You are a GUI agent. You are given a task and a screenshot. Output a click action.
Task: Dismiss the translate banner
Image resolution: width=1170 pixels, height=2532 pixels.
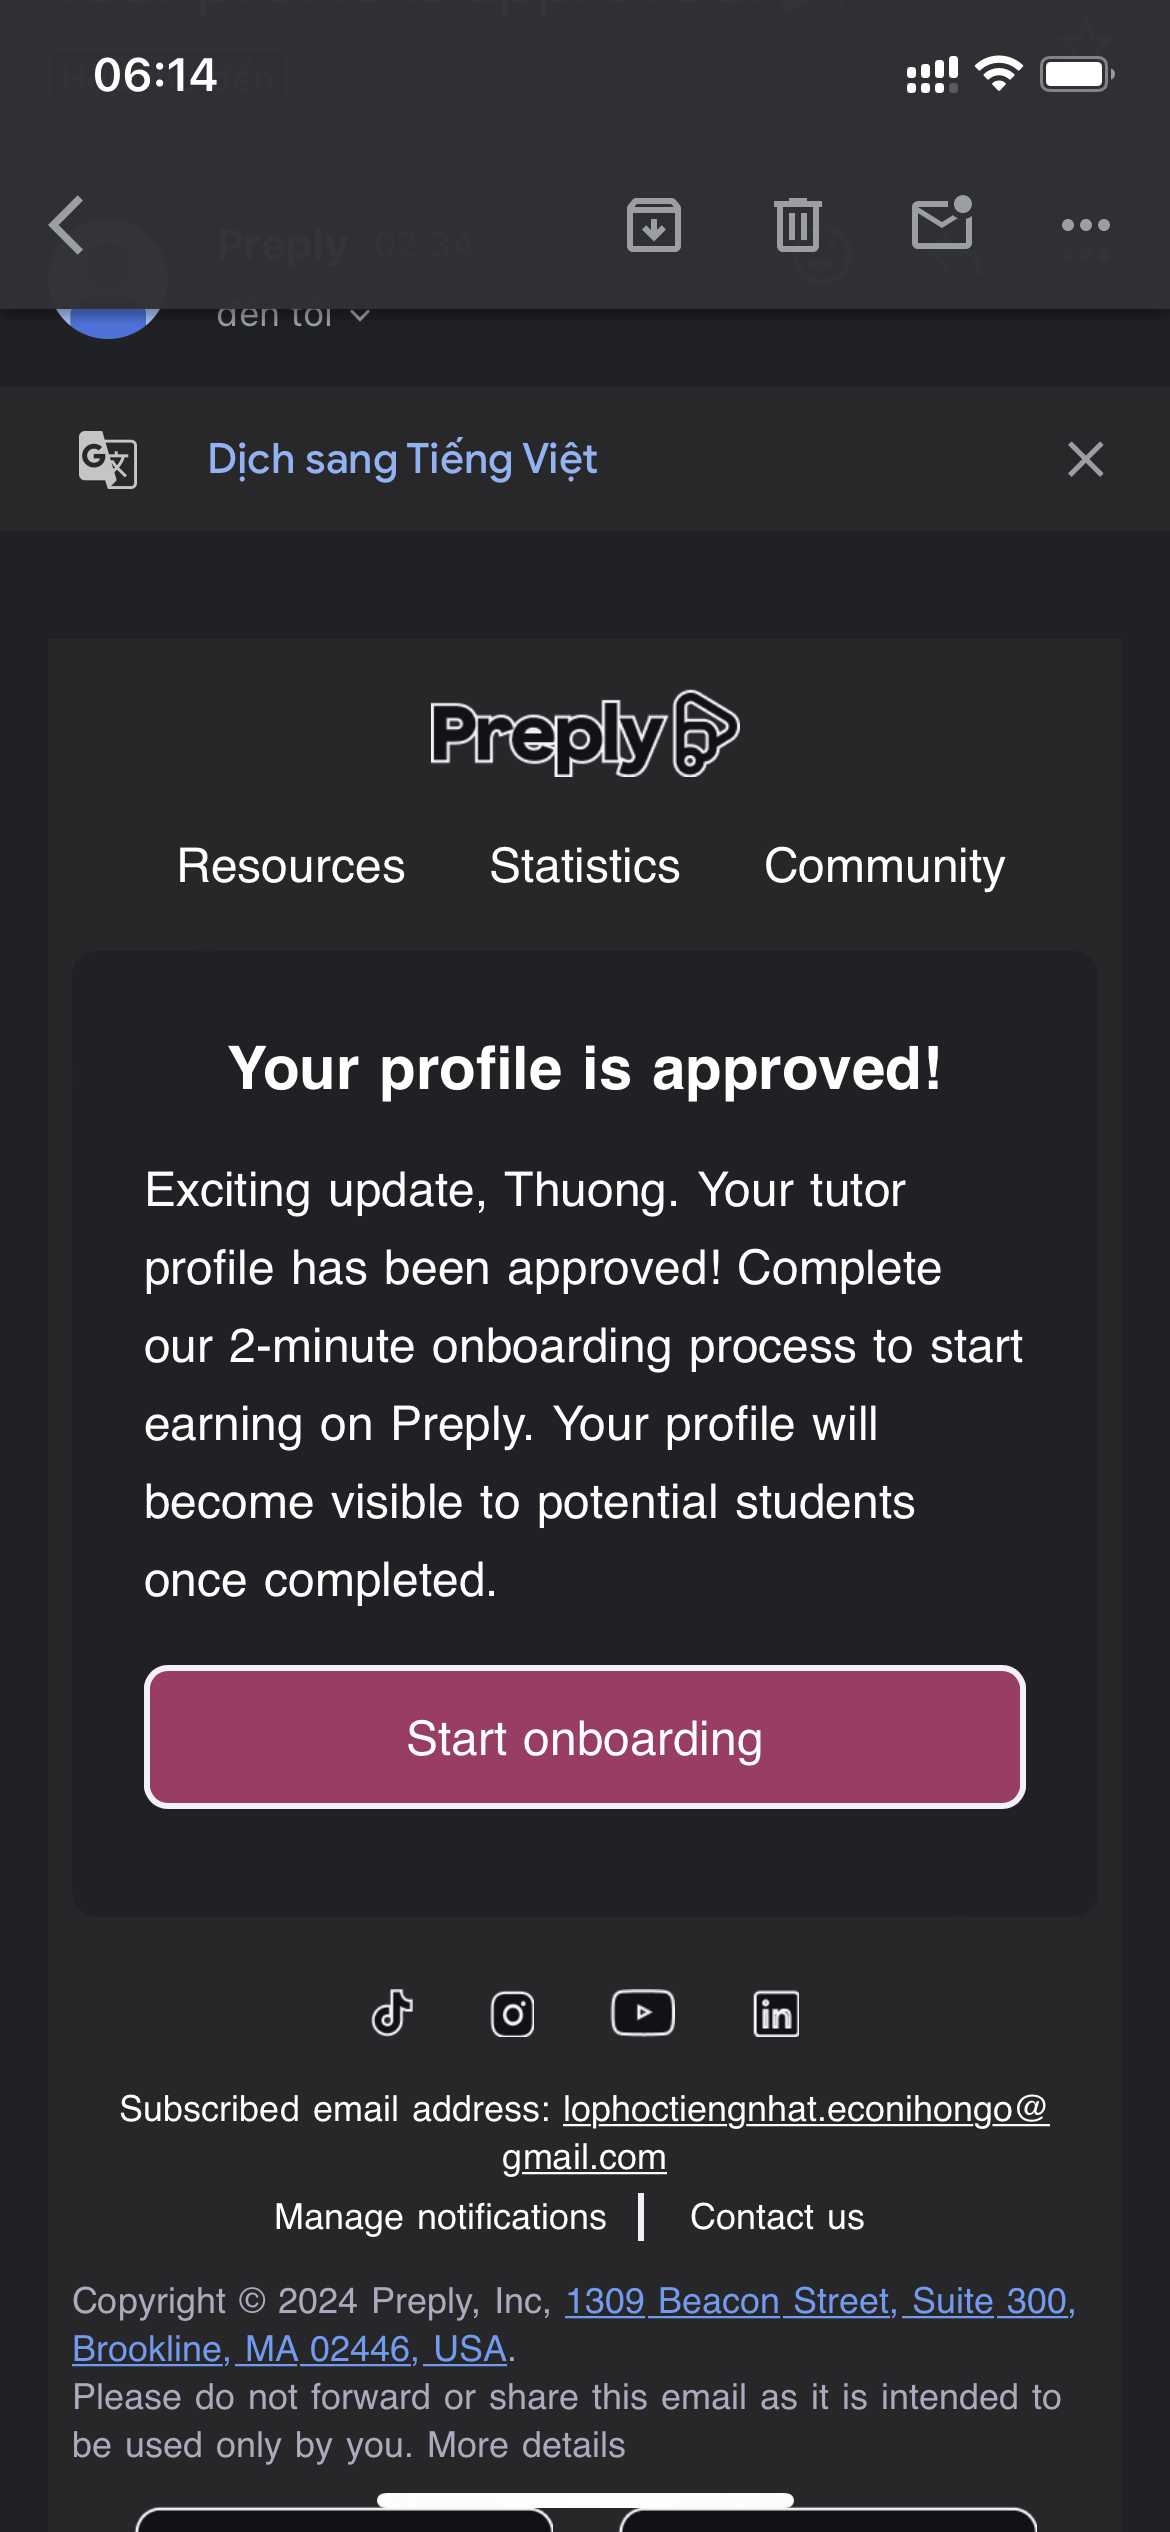coord(1085,460)
